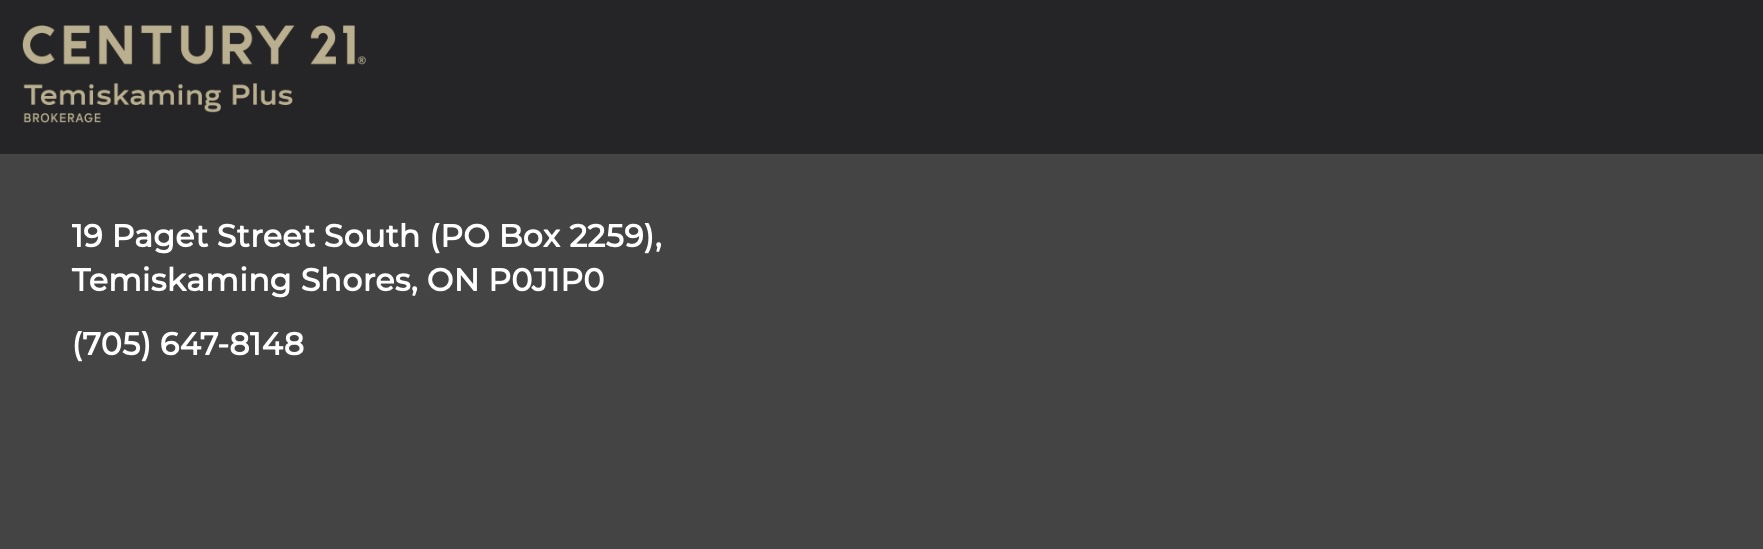Click the (705) area code
1763x549 pixels.
(111, 344)
